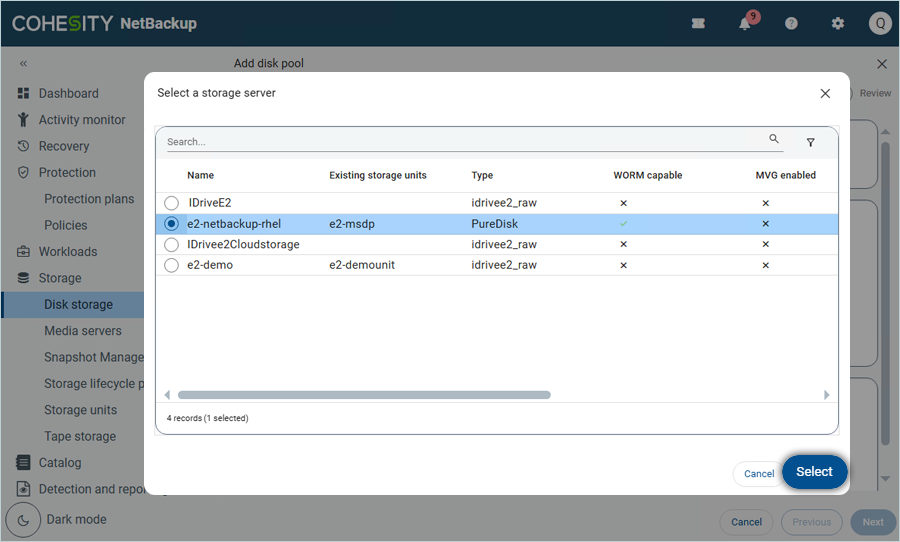The image size is (900, 542).
Task: Open Activity monitor in the sidebar
Action: [x=81, y=120]
